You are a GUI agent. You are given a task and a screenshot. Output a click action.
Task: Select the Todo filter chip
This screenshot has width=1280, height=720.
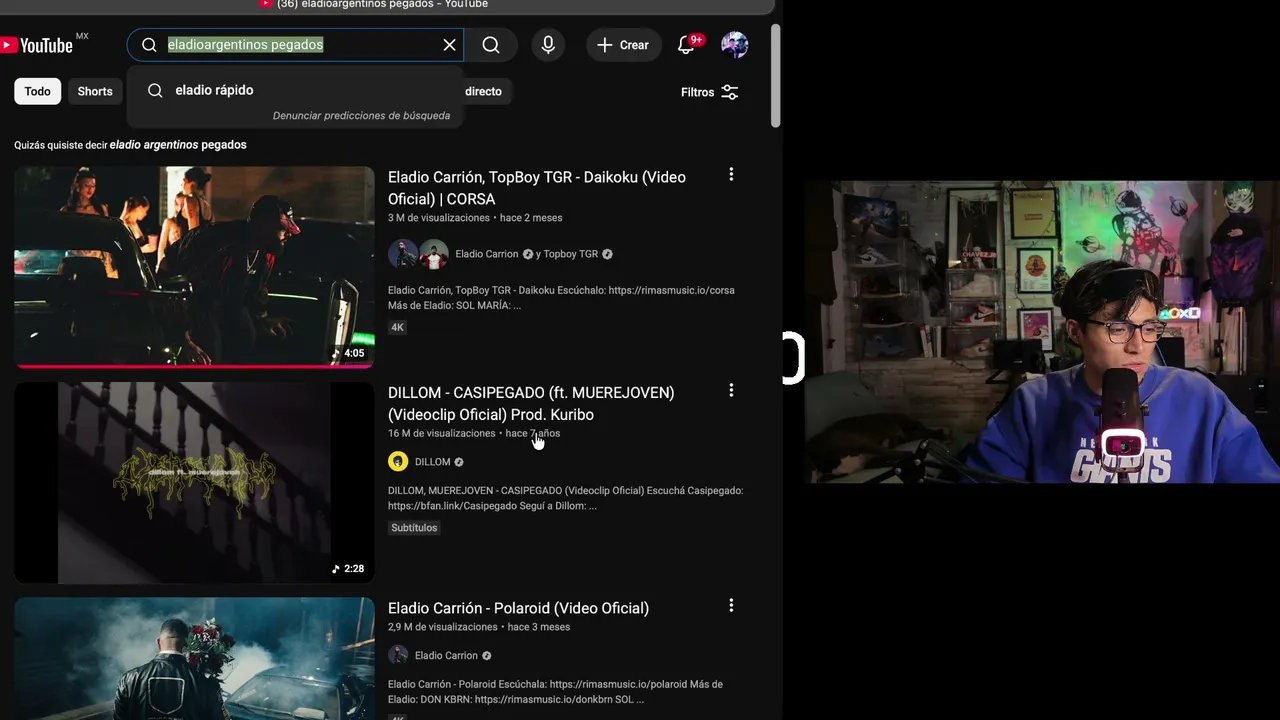[x=37, y=91]
